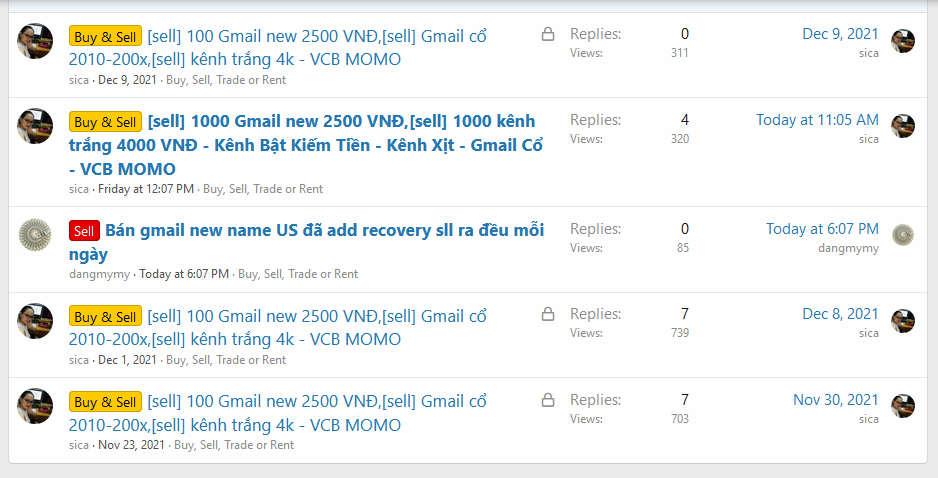
Task: Click Buy & Sell tag on 1000 Gmail thread
Action: (105, 122)
